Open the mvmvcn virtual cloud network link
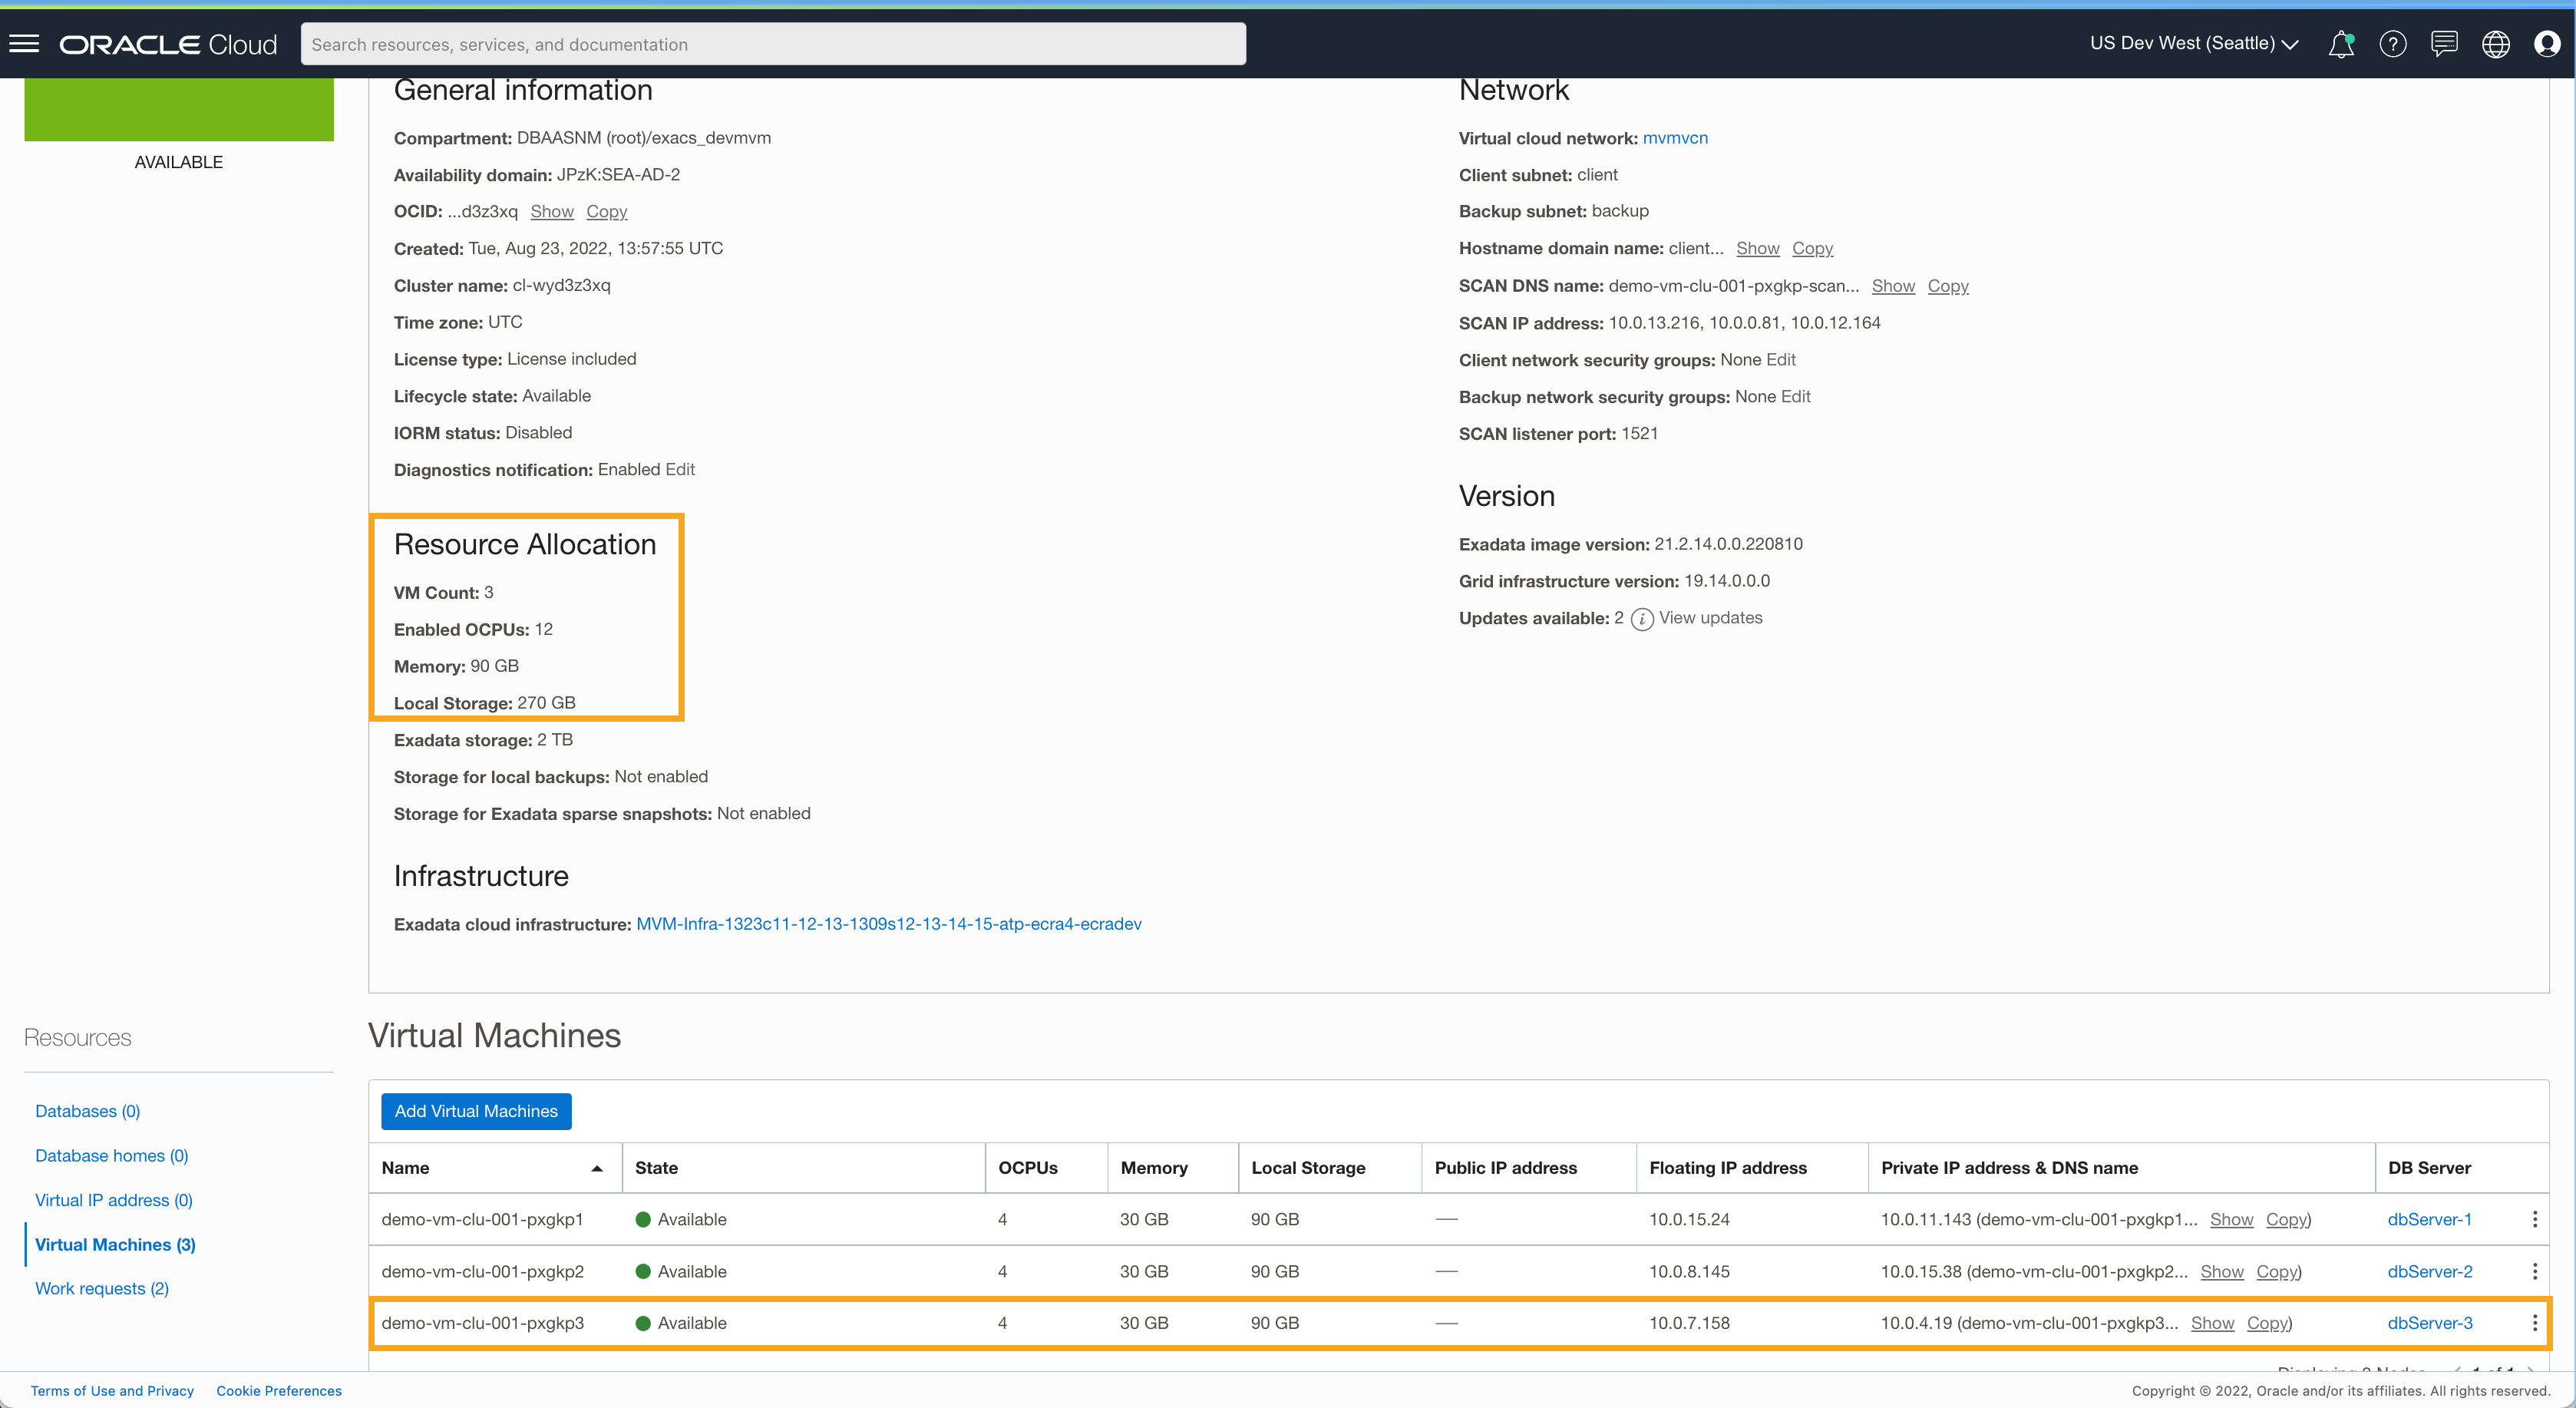This screenshot has height=1408, width=2576. [1675, 138]
